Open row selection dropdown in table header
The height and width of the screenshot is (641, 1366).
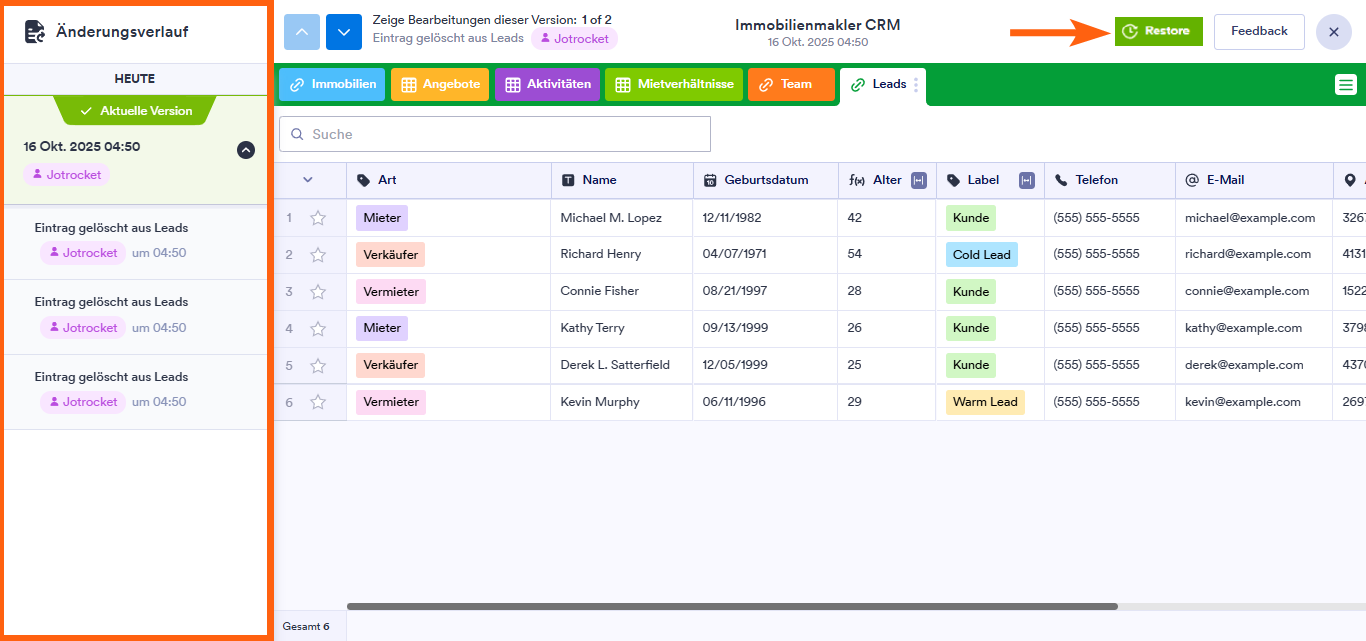308,180
